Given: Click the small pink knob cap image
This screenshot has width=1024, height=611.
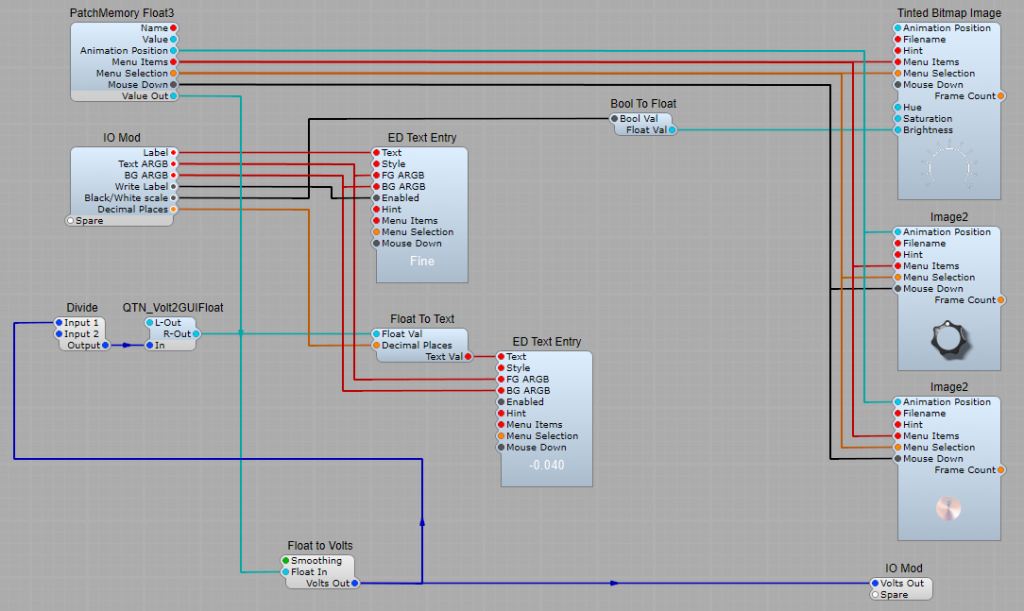Looking at the screenshot, I should 946,509.
